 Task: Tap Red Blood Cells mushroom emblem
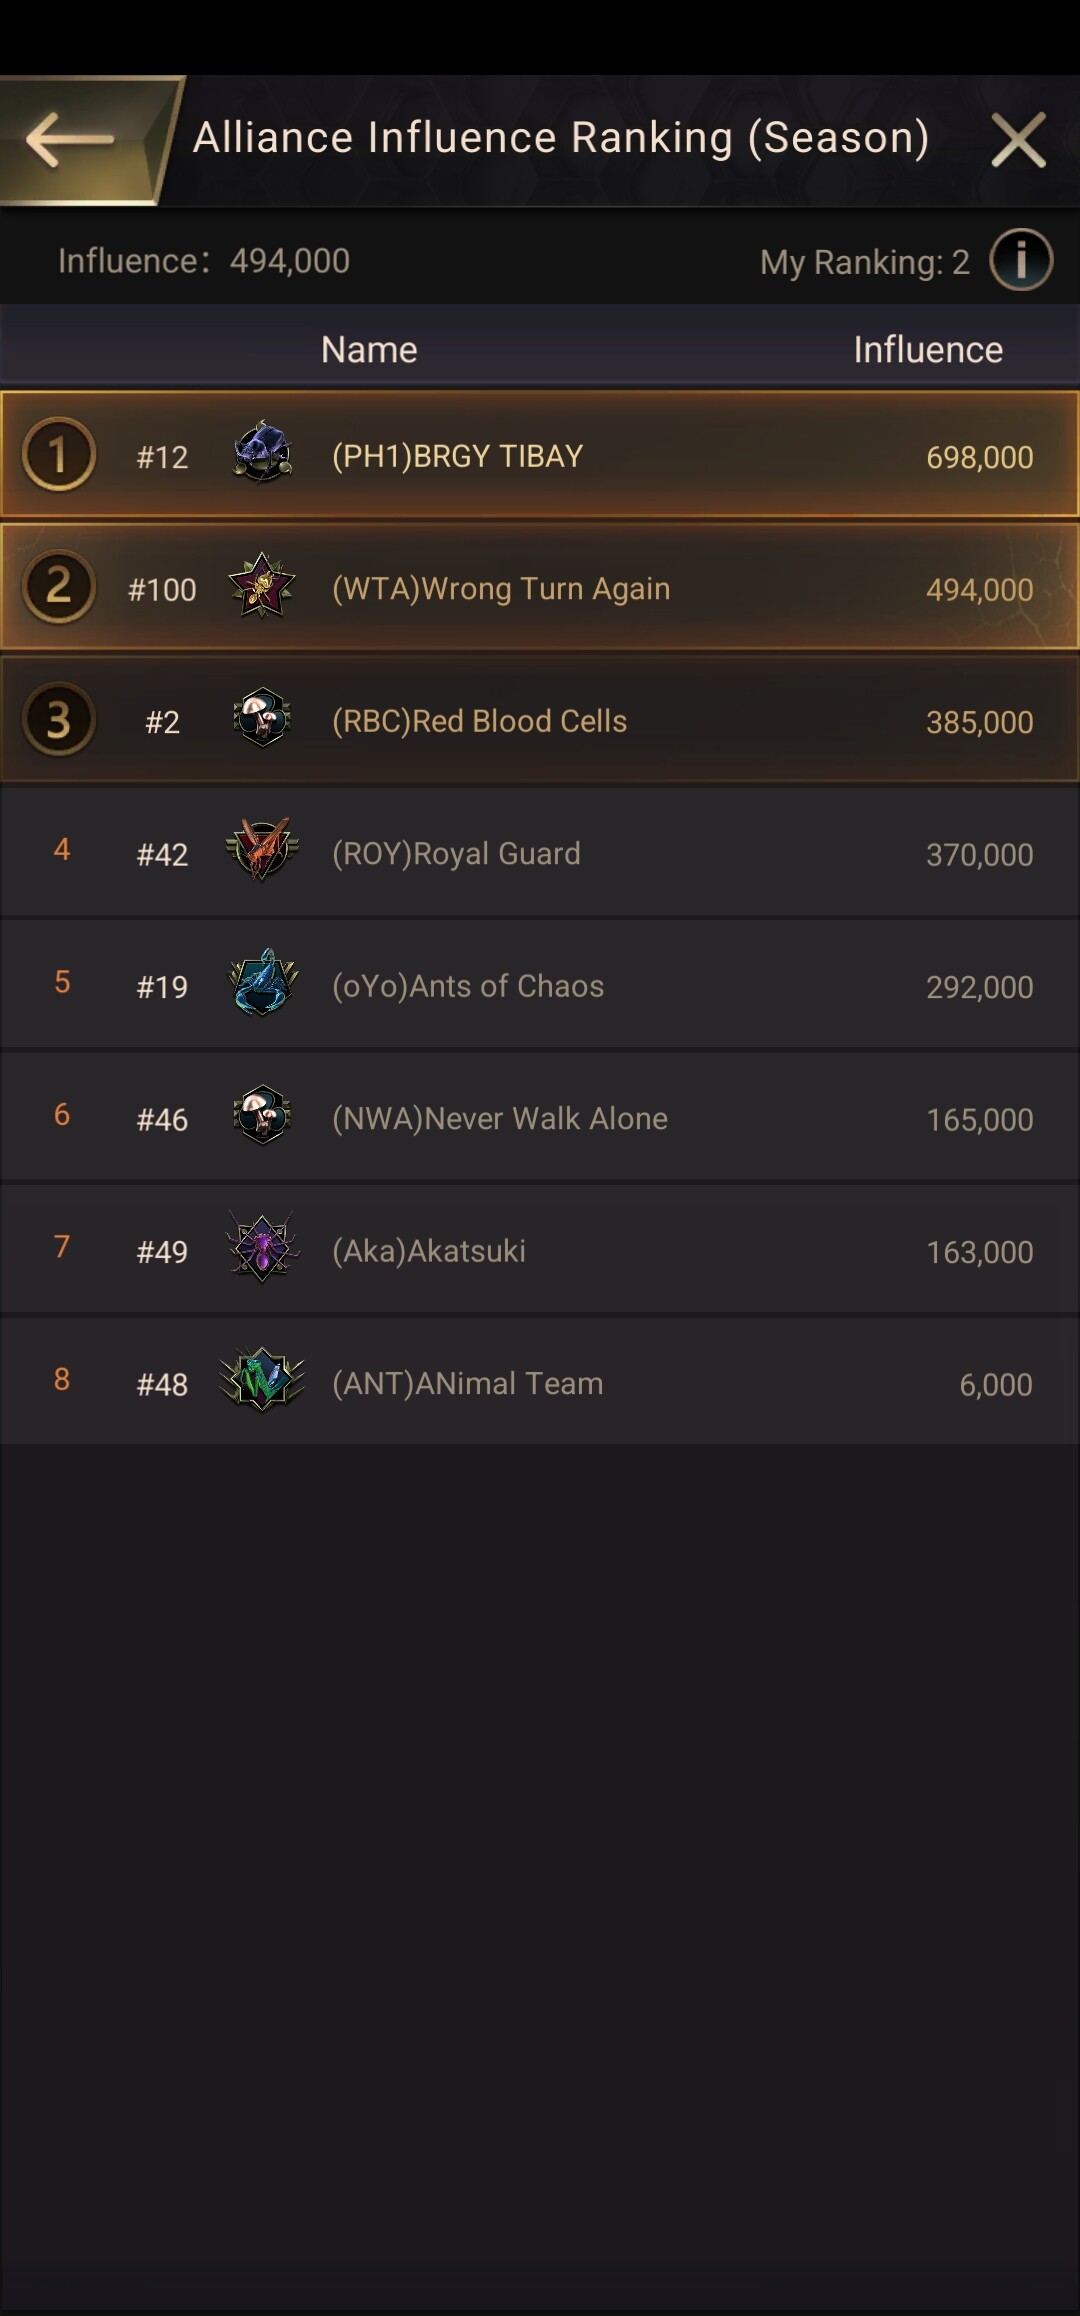pos(262,719)
